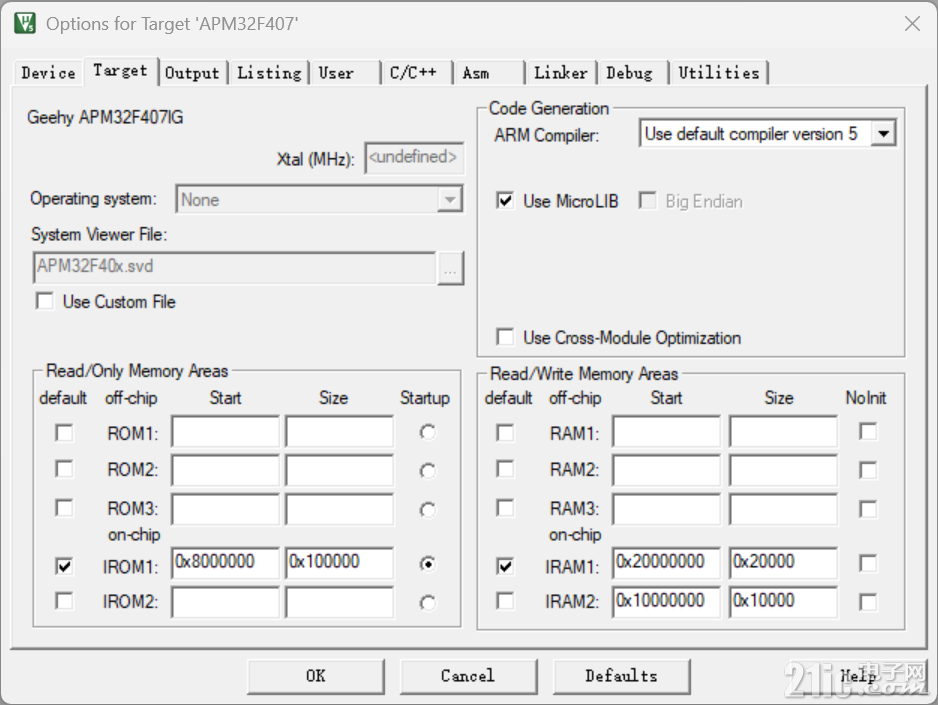The image size is (938, 705).
Task: Click the RAM2 Size field
Action: pos(782,470)
